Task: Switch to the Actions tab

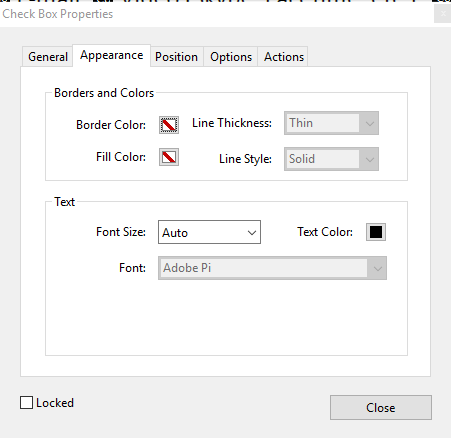Action: point(284,57)
